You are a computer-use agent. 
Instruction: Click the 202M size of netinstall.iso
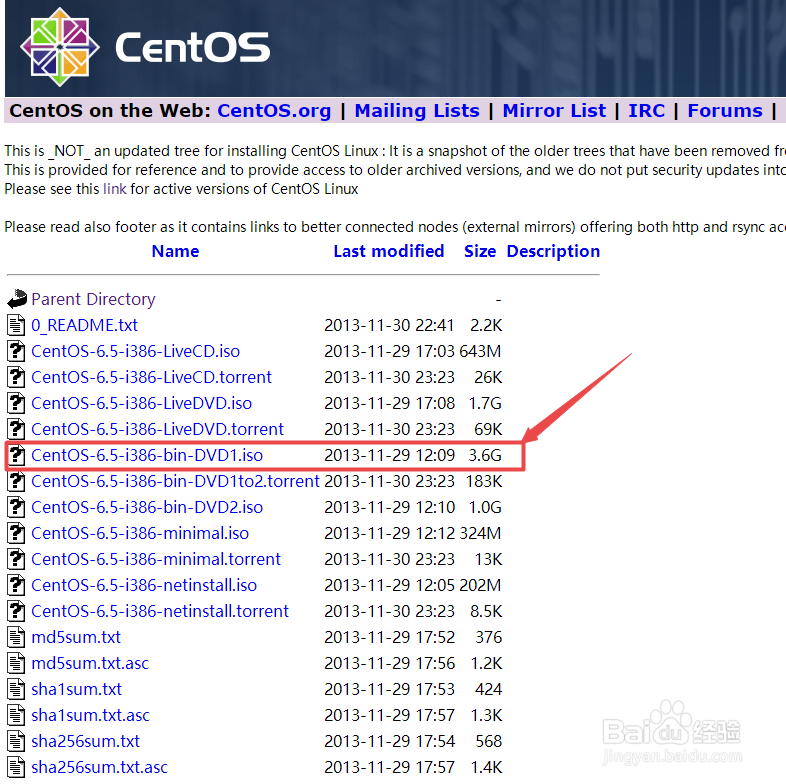click(x=480, y=586)
